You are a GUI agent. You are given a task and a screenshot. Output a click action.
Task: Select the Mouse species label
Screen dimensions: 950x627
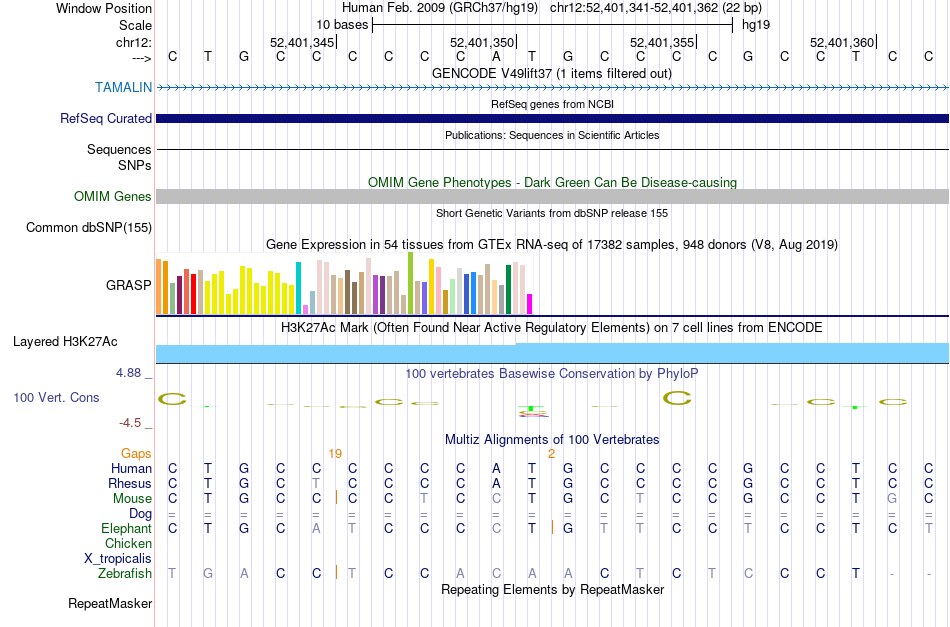(x=132, y=499)
